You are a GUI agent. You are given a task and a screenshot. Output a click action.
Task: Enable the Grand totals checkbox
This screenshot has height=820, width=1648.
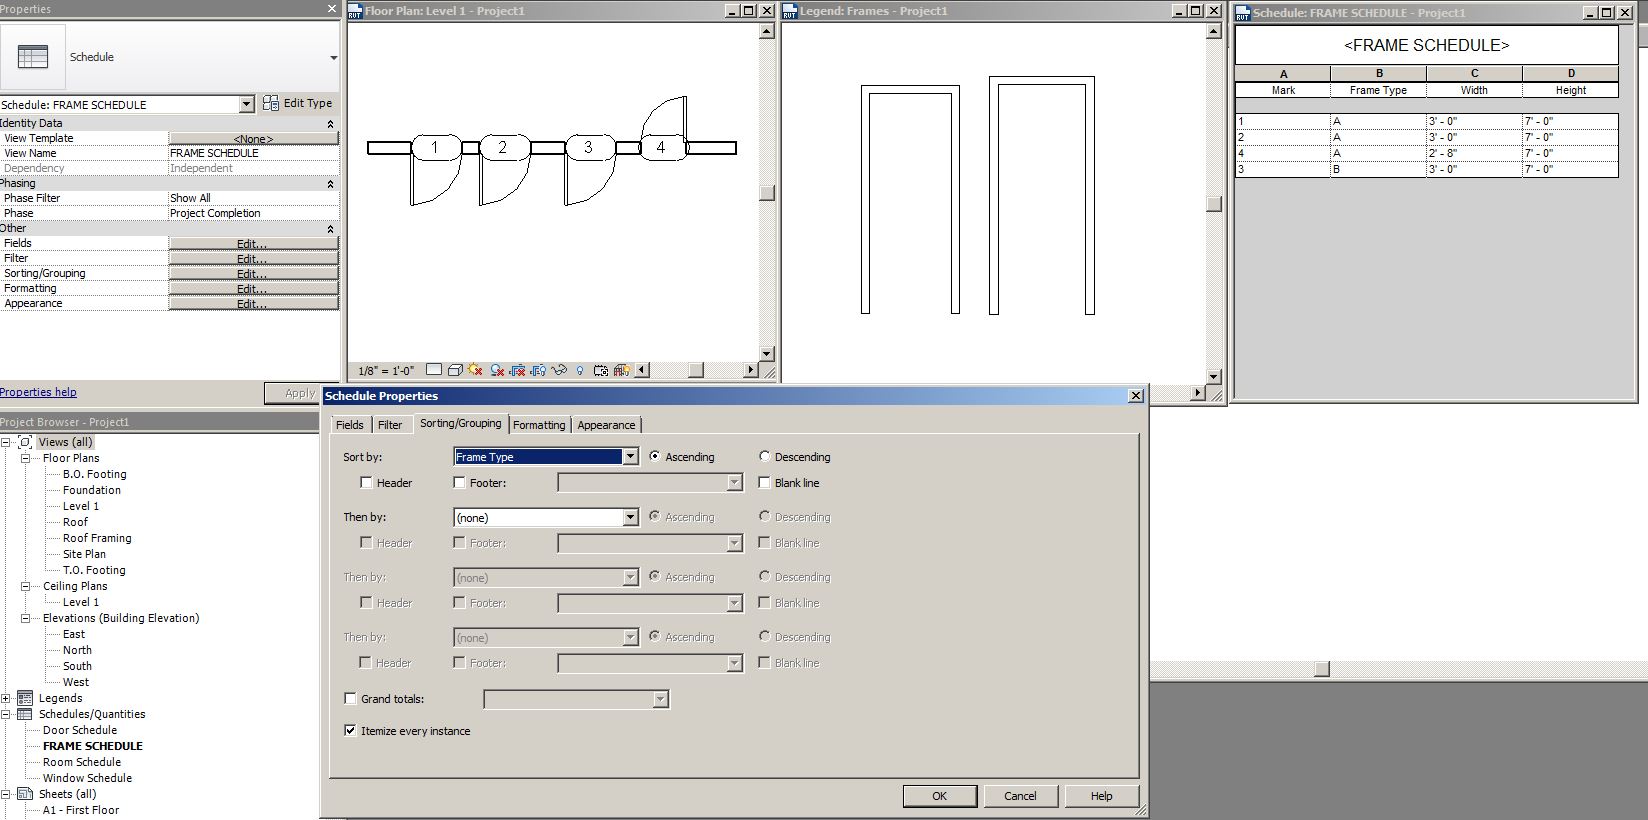point(350,699)
